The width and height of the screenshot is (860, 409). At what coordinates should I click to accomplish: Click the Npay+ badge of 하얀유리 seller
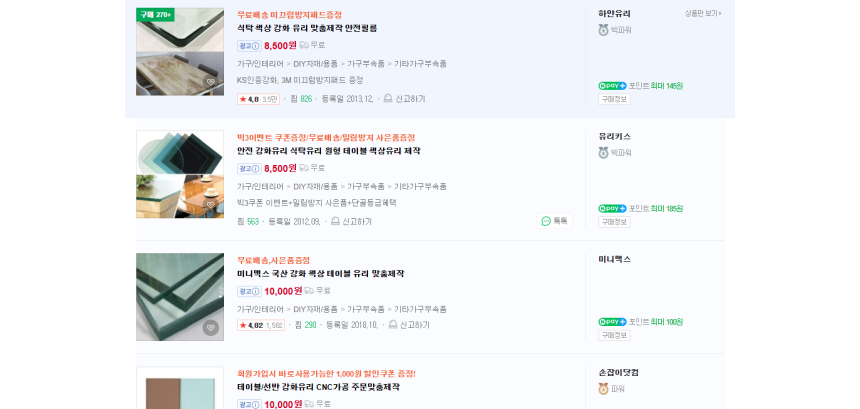[612, 86]
